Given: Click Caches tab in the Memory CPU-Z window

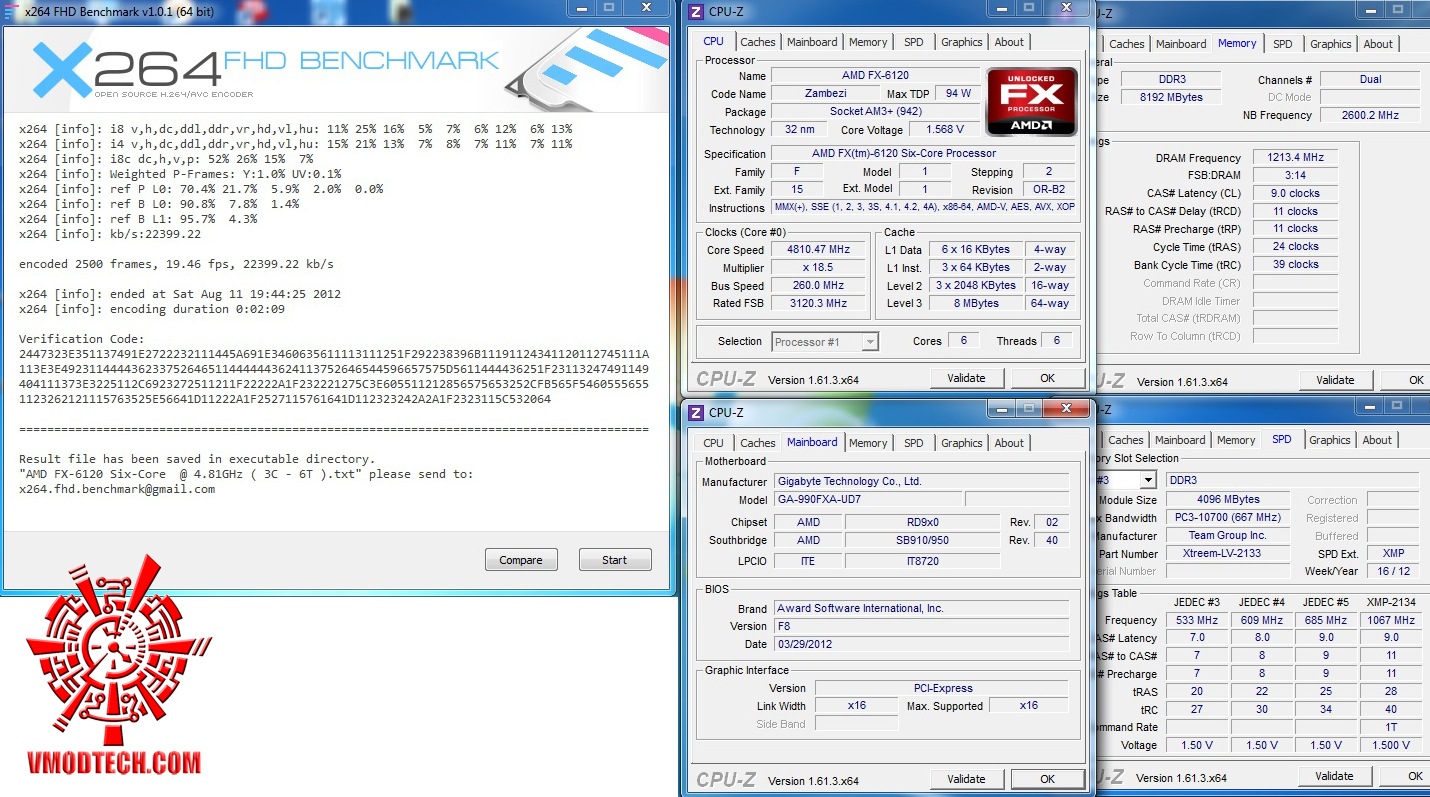Looking at the screenshot, I should tap(1127, 44).
